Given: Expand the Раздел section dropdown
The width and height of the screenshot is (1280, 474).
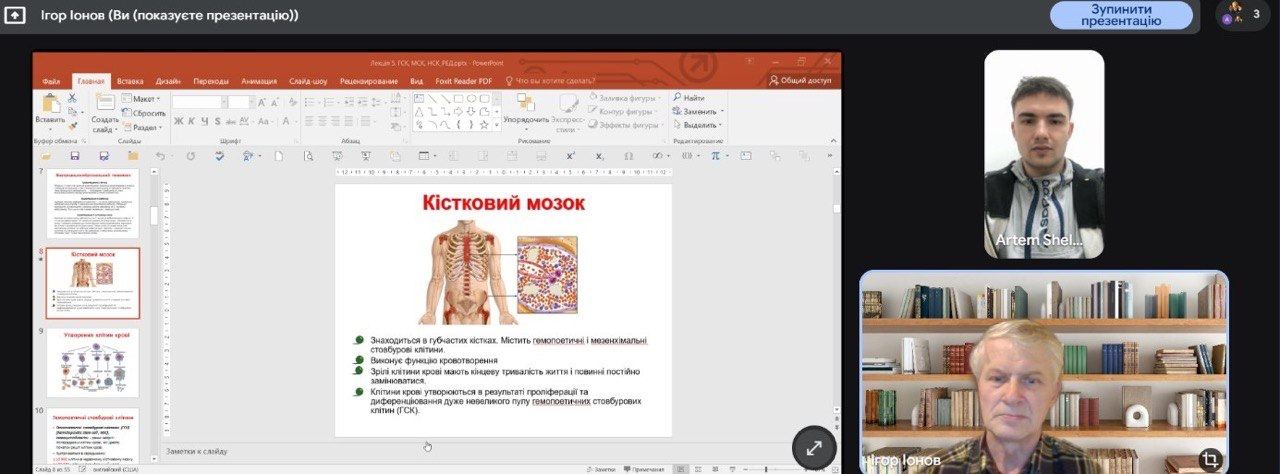Looking at the screenshot, I should pyautogui.click(x=144, y=127).
